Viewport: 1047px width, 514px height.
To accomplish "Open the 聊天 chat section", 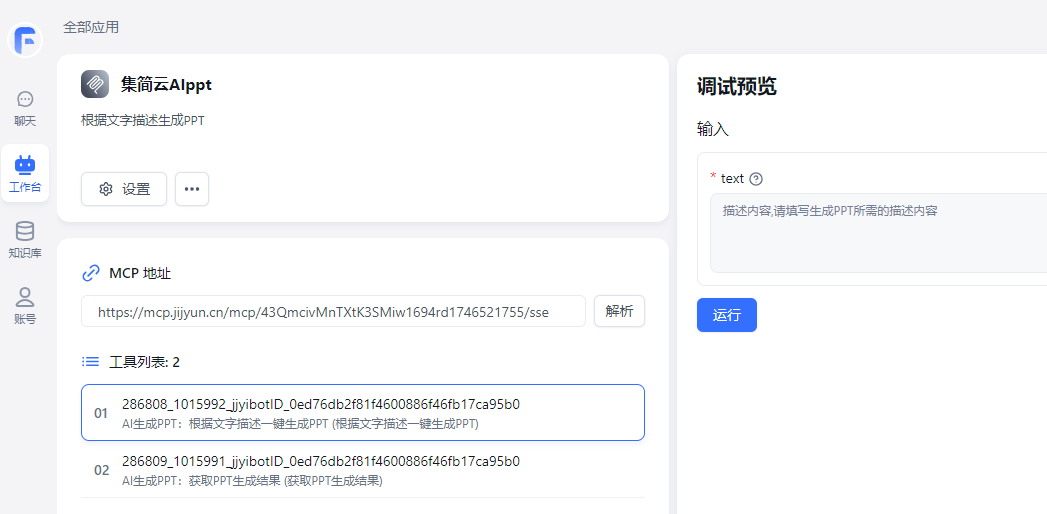I will pos(25,109).
